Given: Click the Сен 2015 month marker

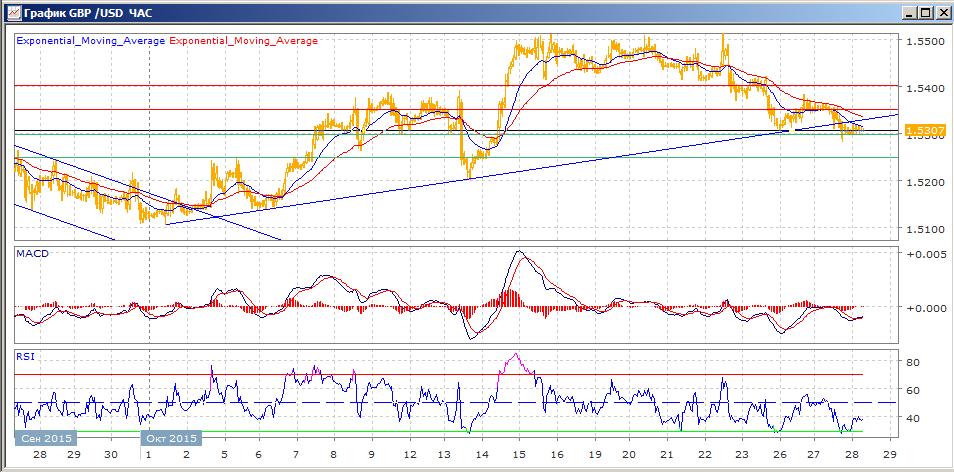Looking at the screenshot, I should coord(46,439).
